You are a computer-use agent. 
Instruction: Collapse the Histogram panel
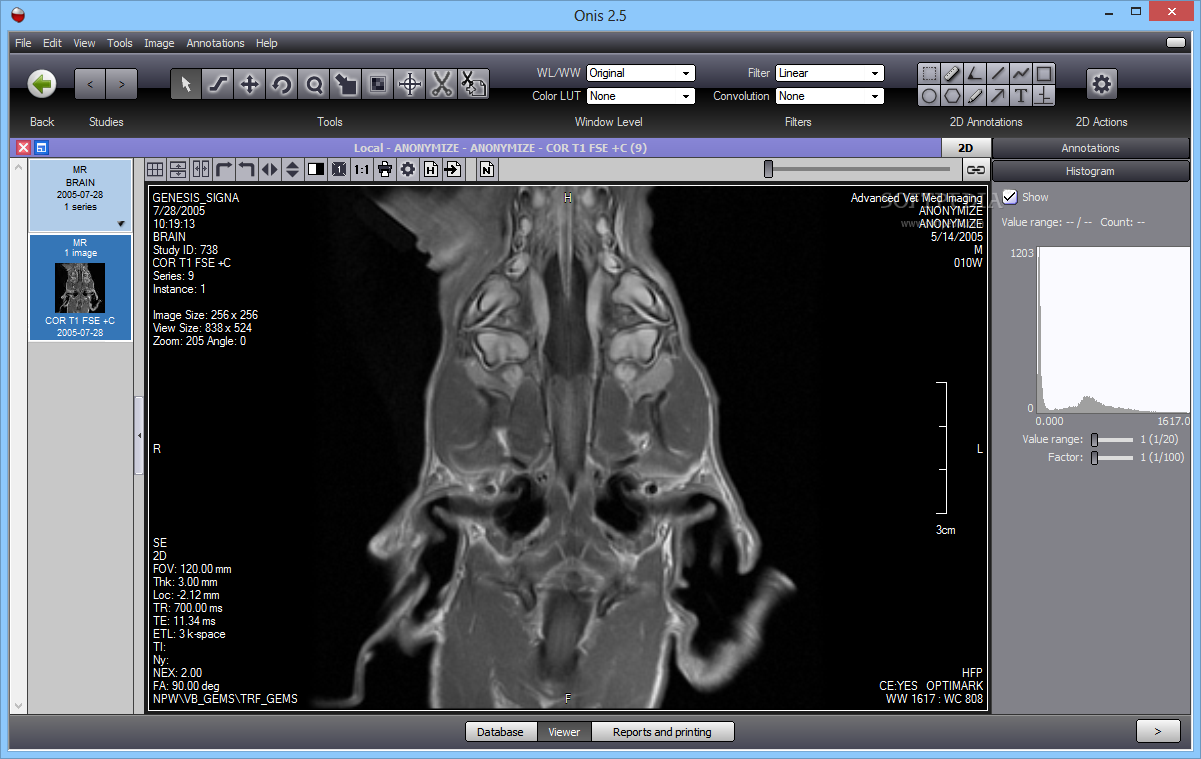pos(1090,171)
